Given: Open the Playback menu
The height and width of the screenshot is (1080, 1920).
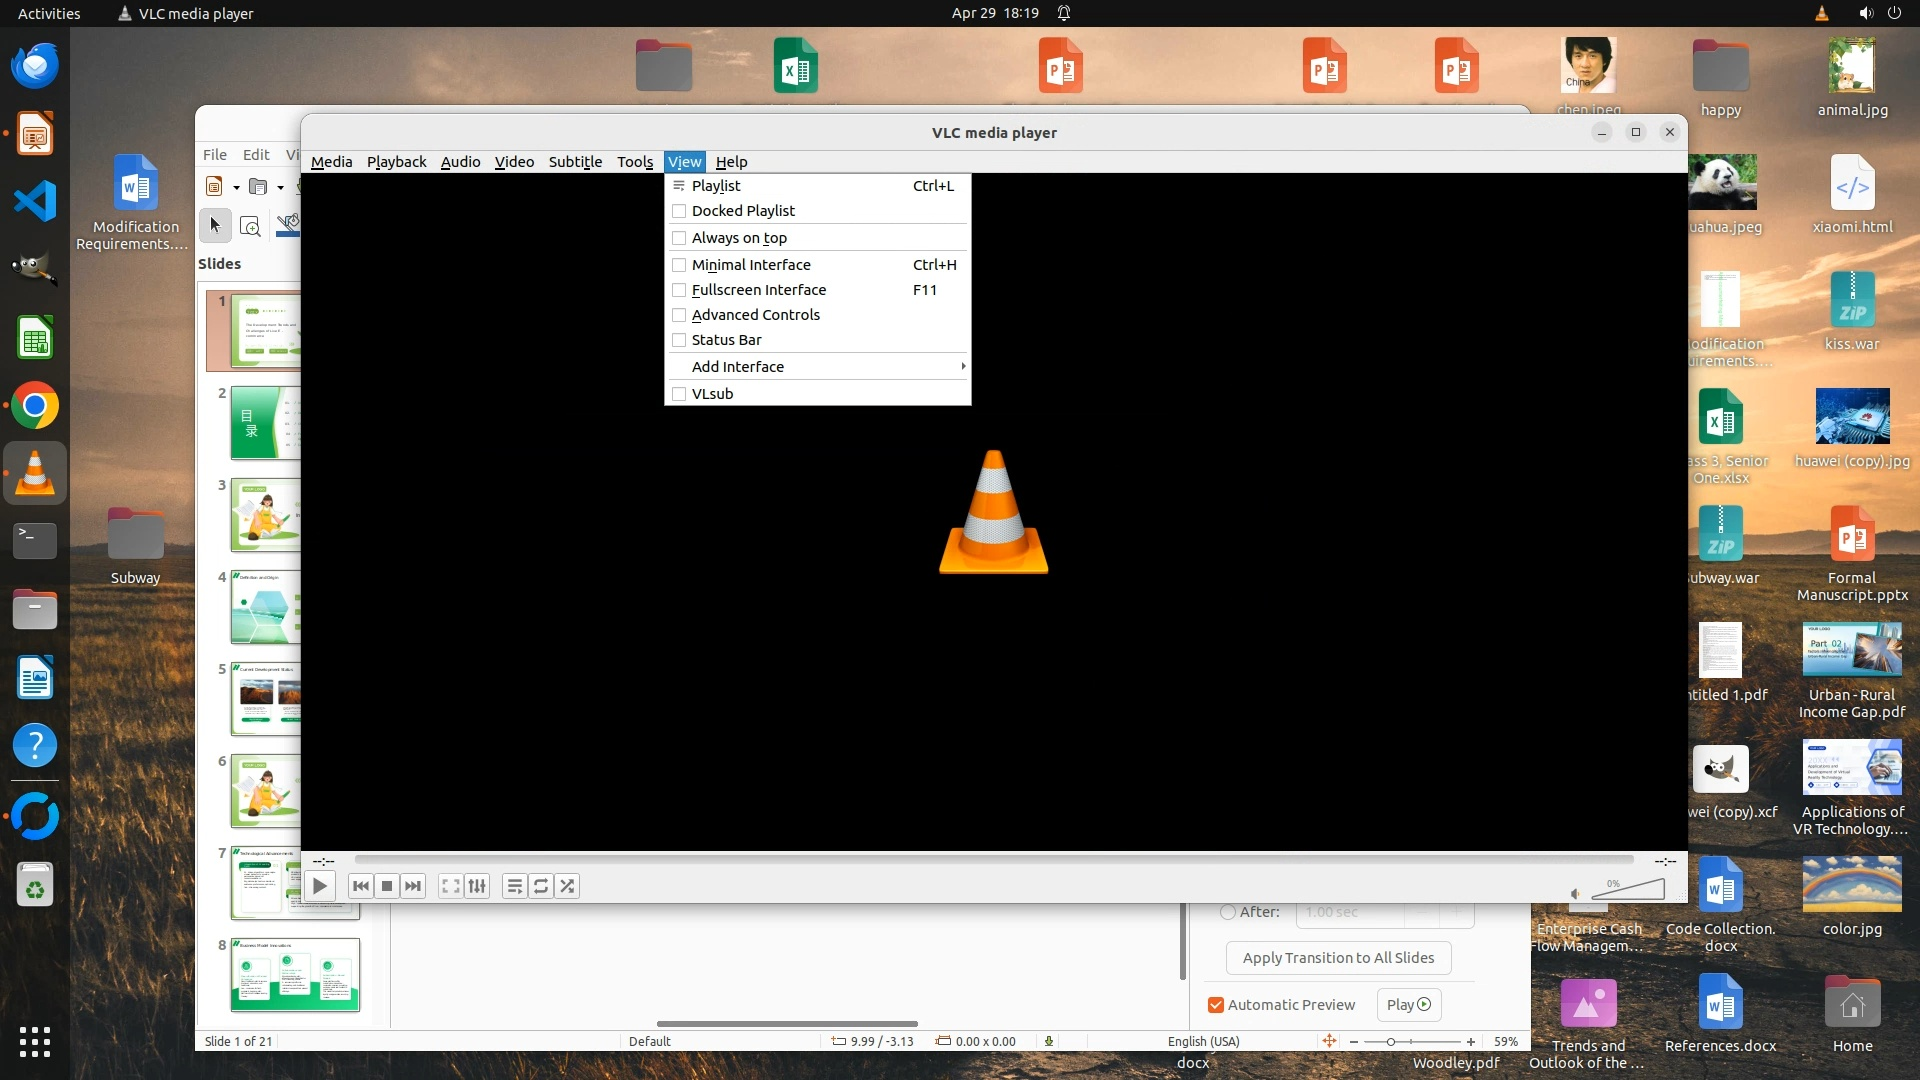Looking at the screenshot, I should [x=396, y=162].
